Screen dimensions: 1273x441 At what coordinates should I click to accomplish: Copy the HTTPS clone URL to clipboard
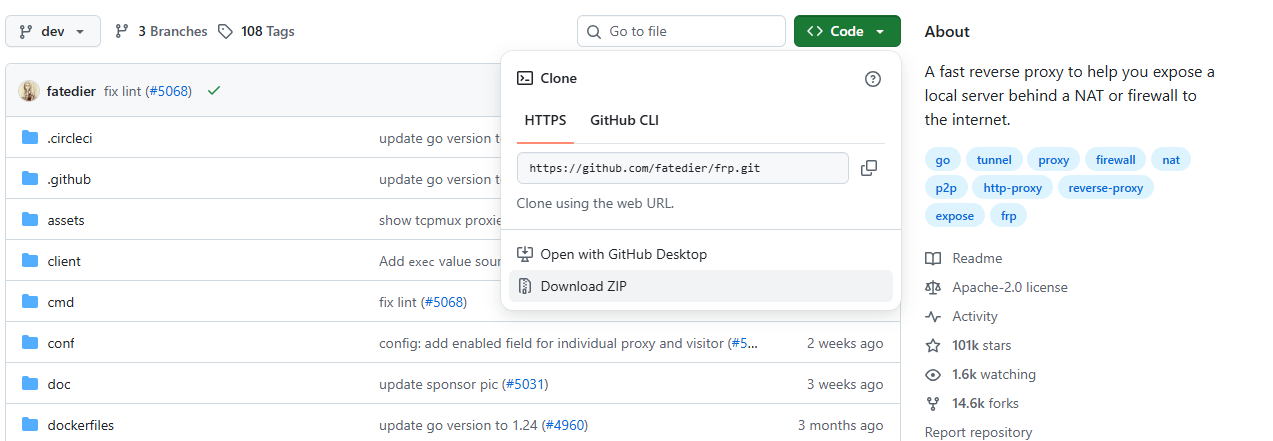(x=868, y=168)
